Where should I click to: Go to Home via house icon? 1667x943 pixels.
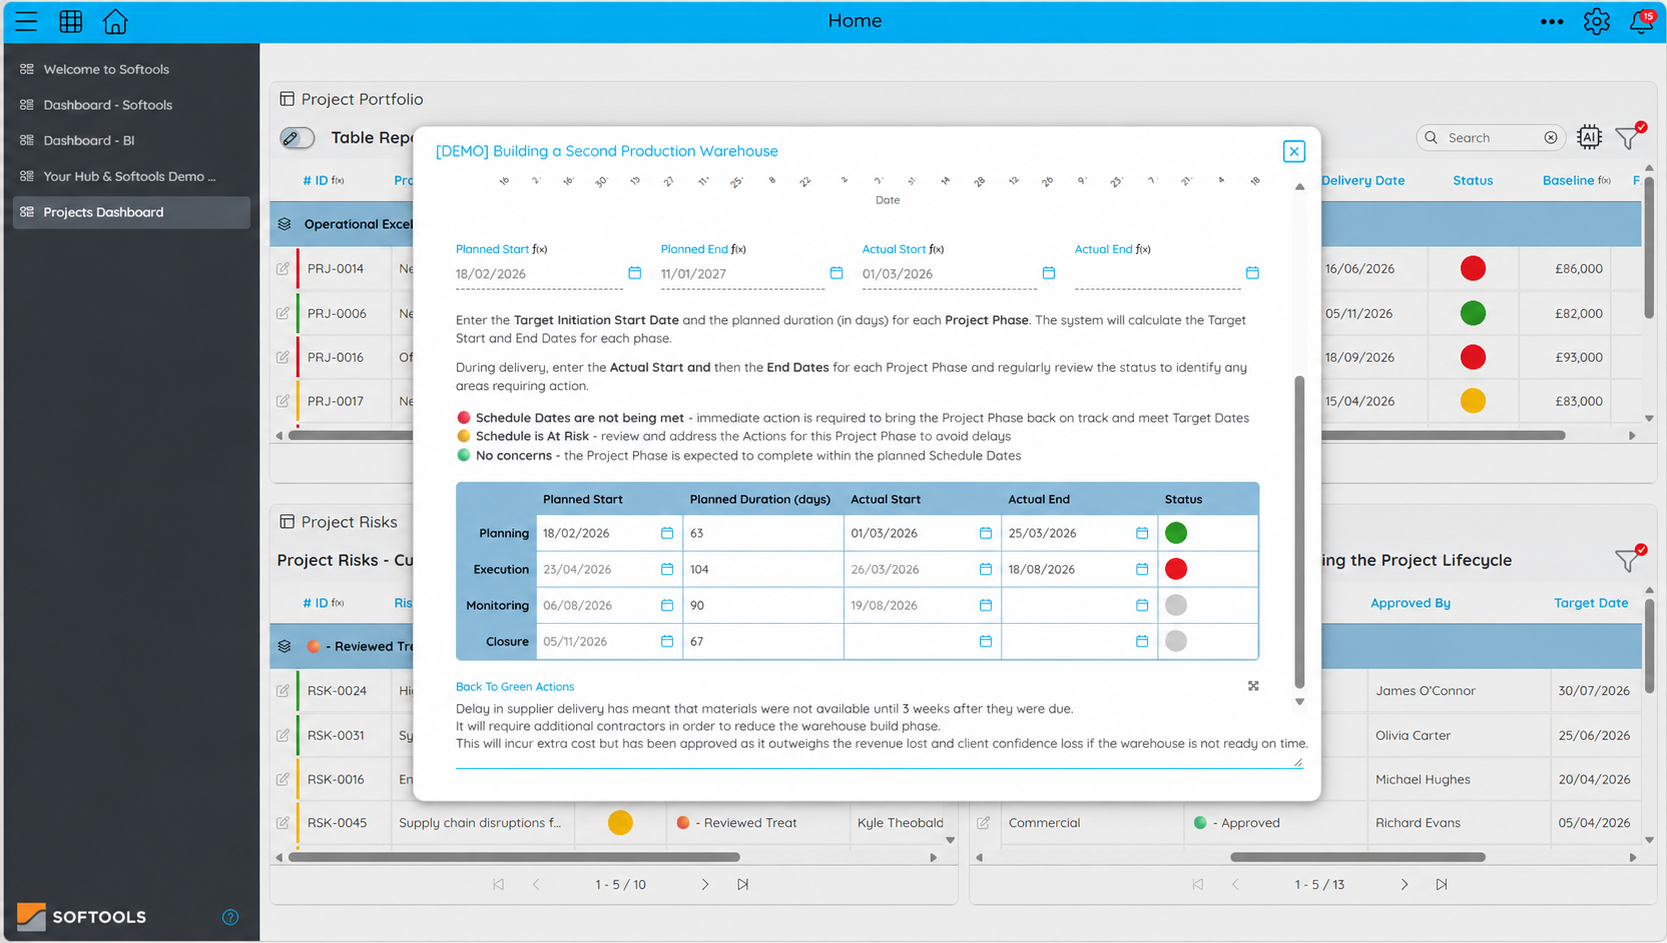click(115, 21)
